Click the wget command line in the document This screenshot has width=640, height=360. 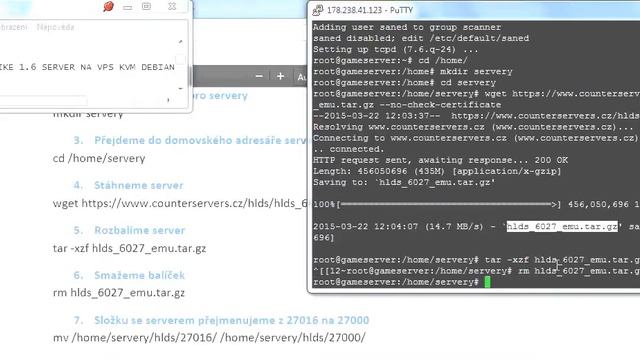pyautogui.click(x=180, y=203)
